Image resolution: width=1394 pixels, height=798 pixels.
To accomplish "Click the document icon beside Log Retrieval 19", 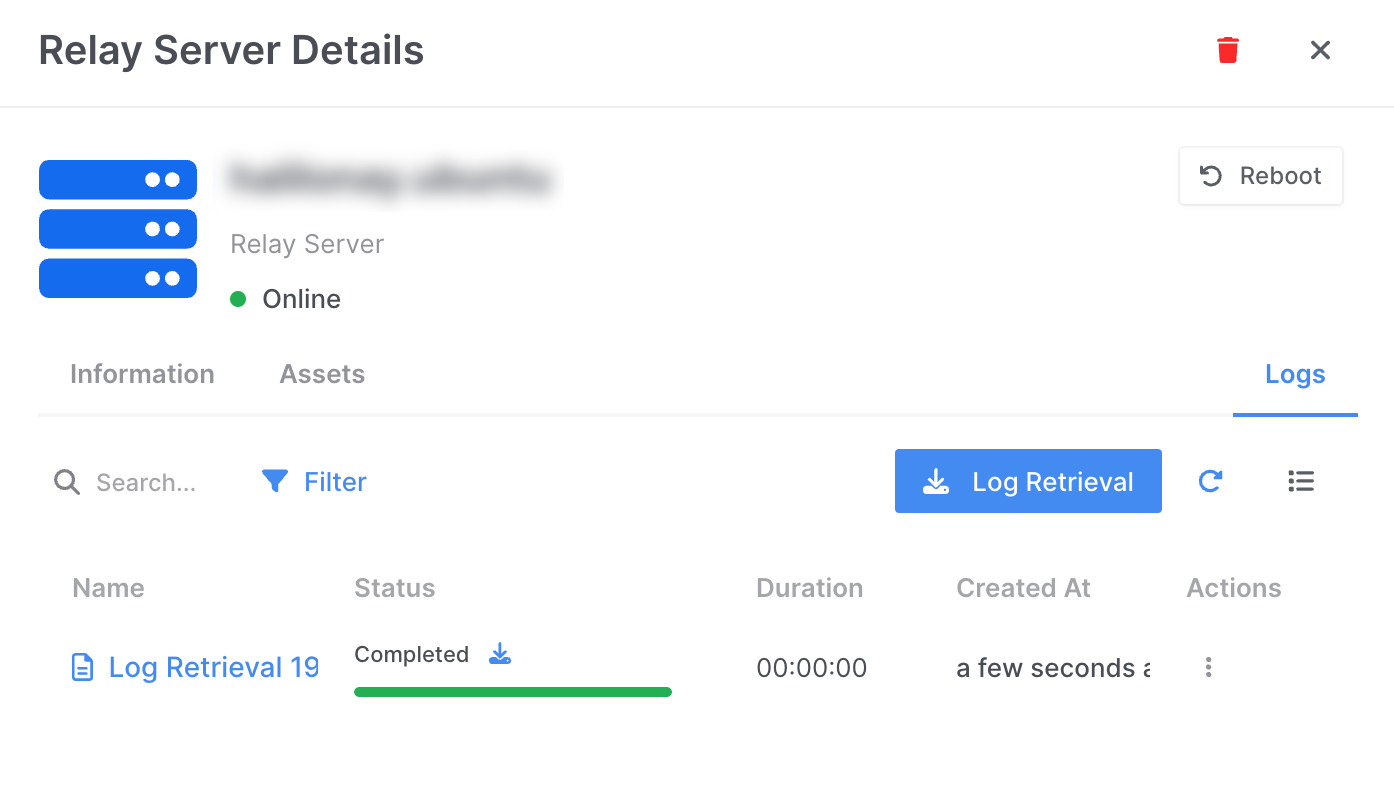I will (x=82, y=667).
